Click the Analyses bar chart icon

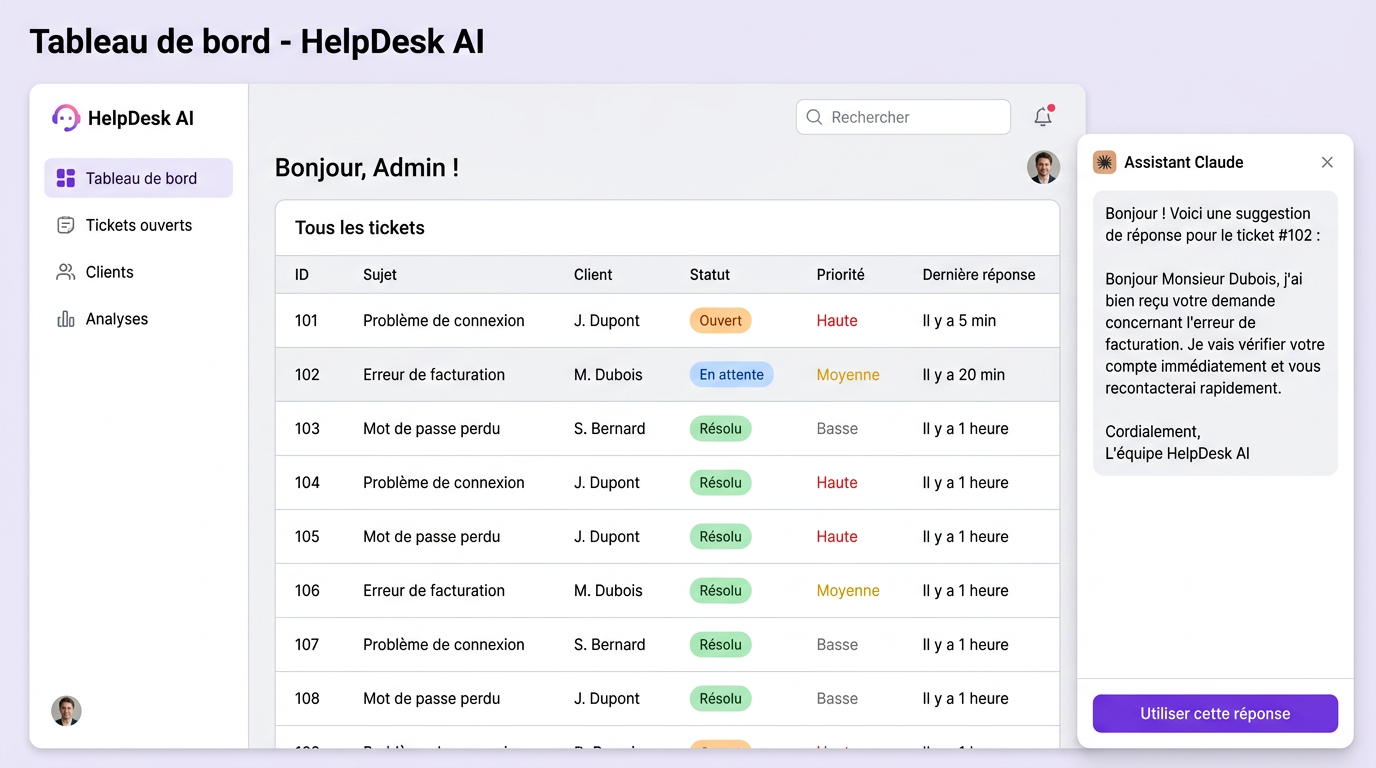coord(66,319)
